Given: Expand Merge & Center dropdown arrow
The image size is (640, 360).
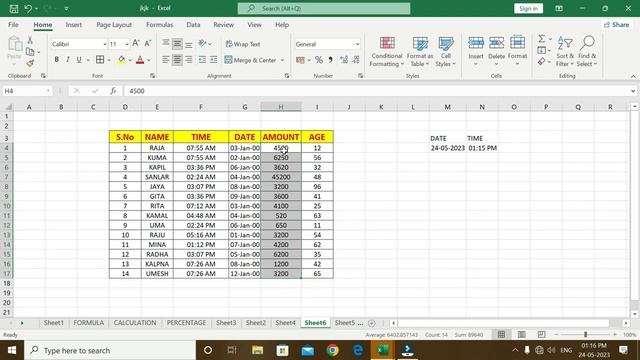Looking at the screenshot, I should pyautogui.click(x=282, y=60).
